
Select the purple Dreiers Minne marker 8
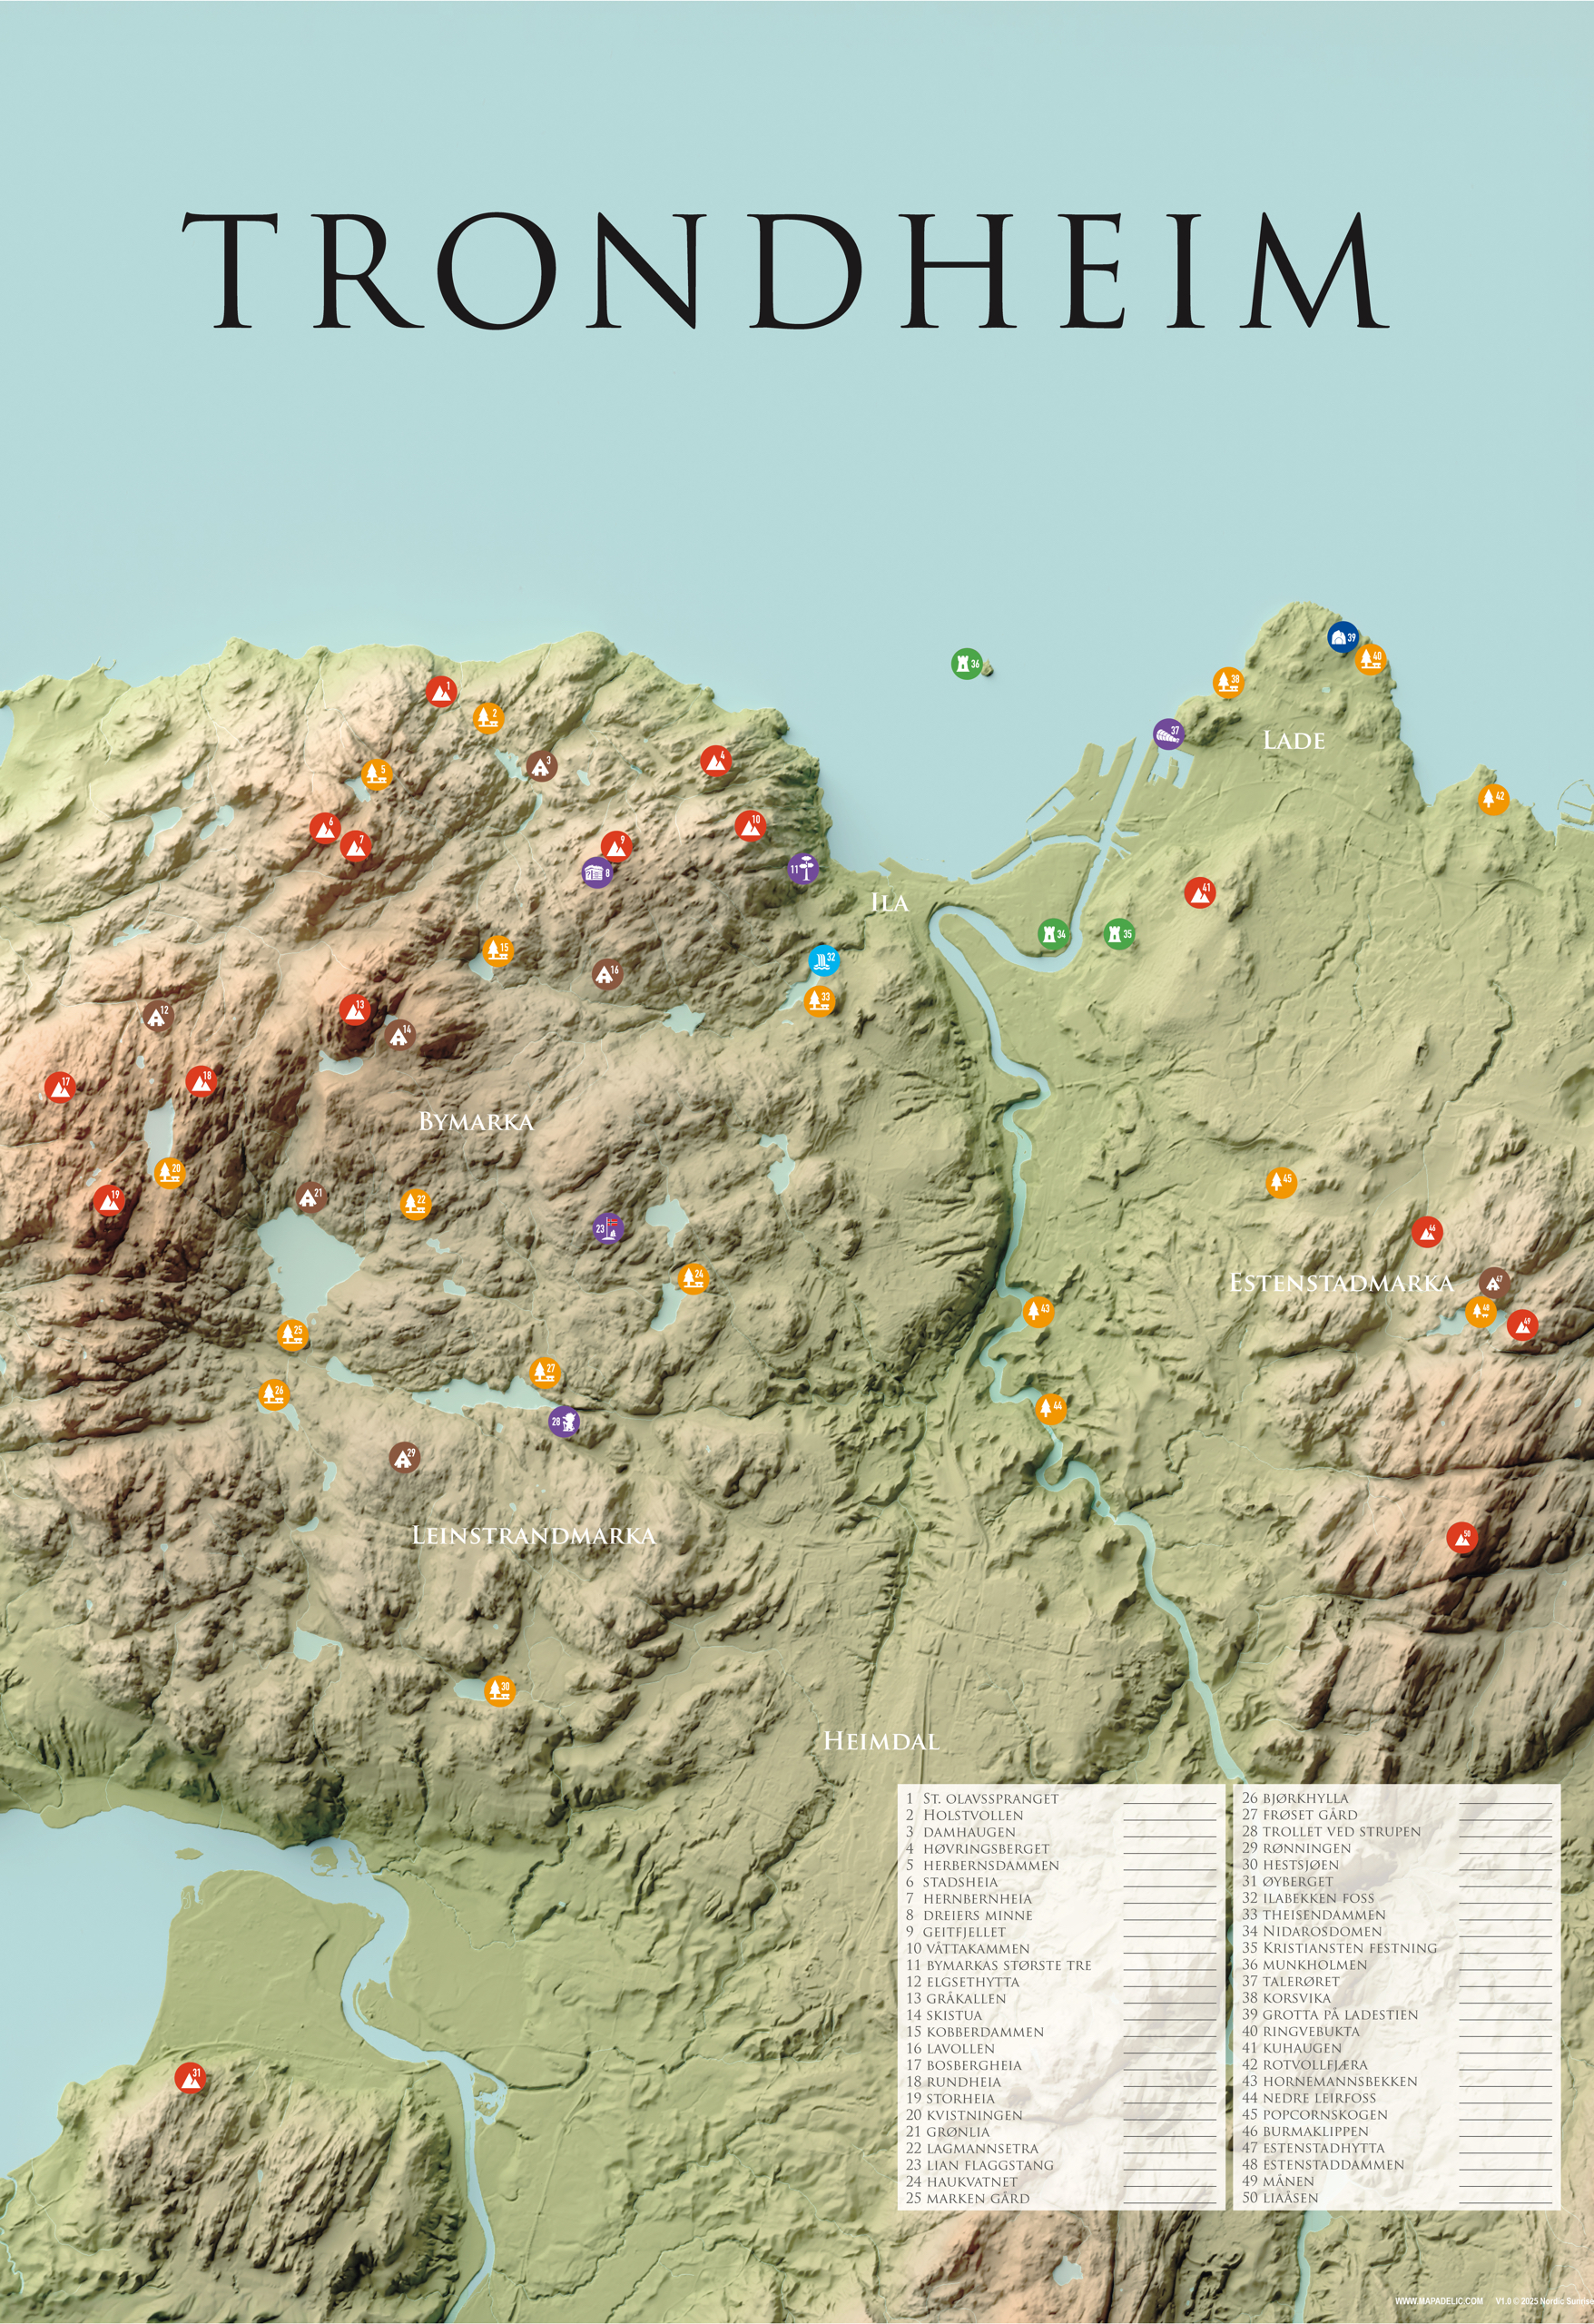598,872
